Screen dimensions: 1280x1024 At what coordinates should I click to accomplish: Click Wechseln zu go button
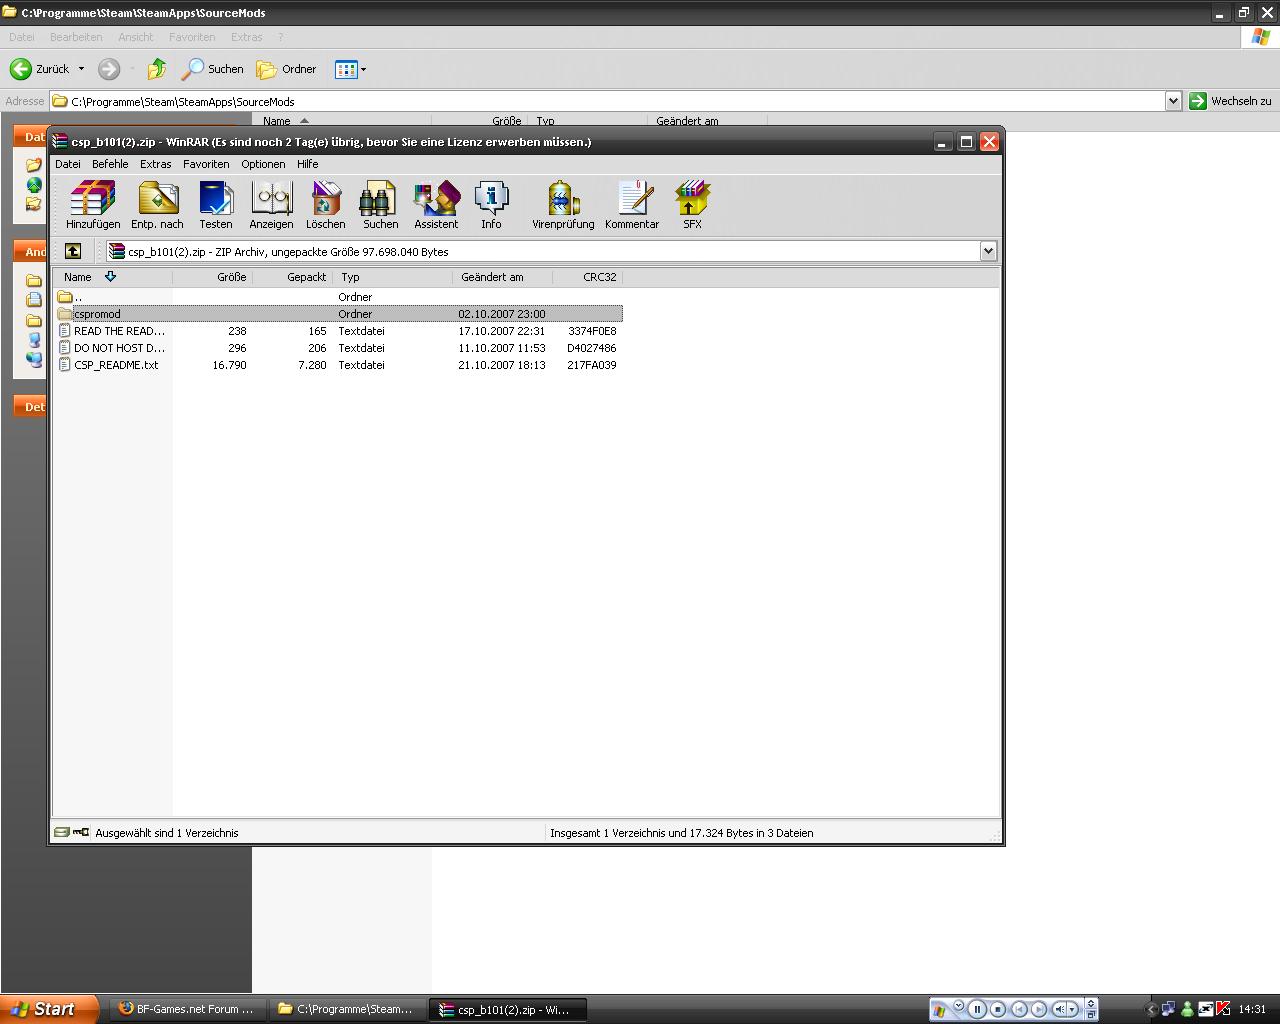click(x=1230, y=101)
